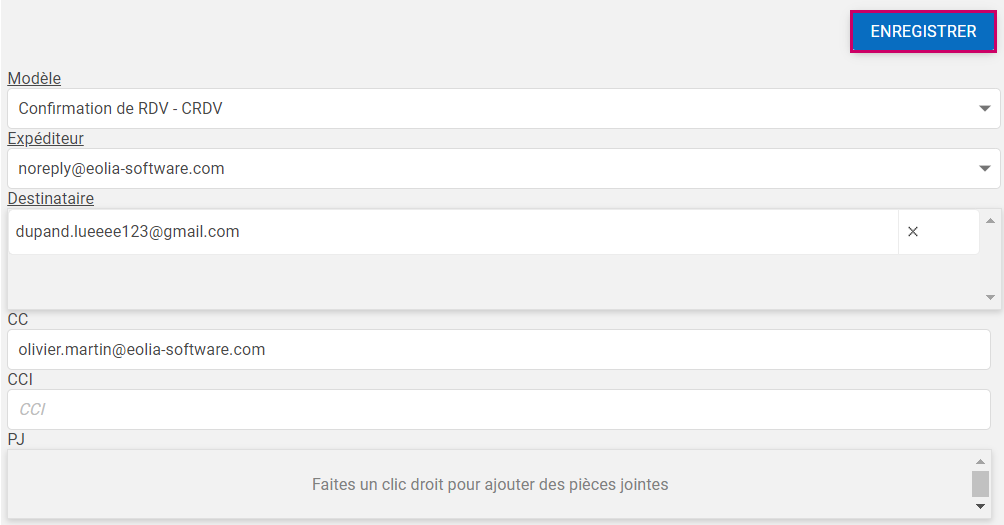Click the PJ area scrollbar thumb
This screenshot has height=525, width=1004.
pos(980,484)
